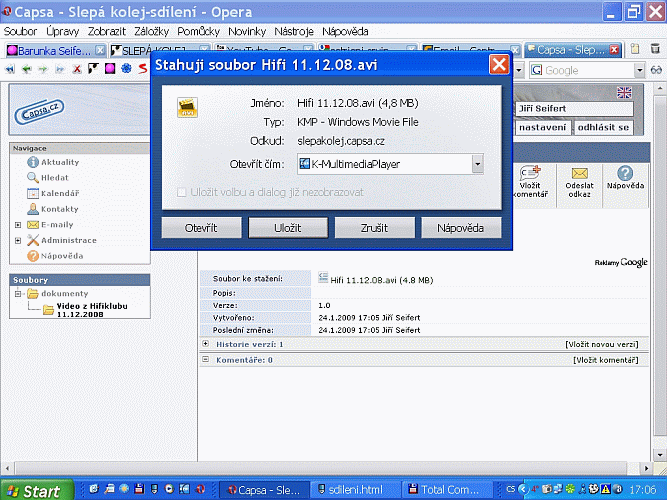This screenshot has height=500, width=667.
Task: Click the Aktuality info icon in navigation
Action: pyautogui.click(x=33, y=162)
